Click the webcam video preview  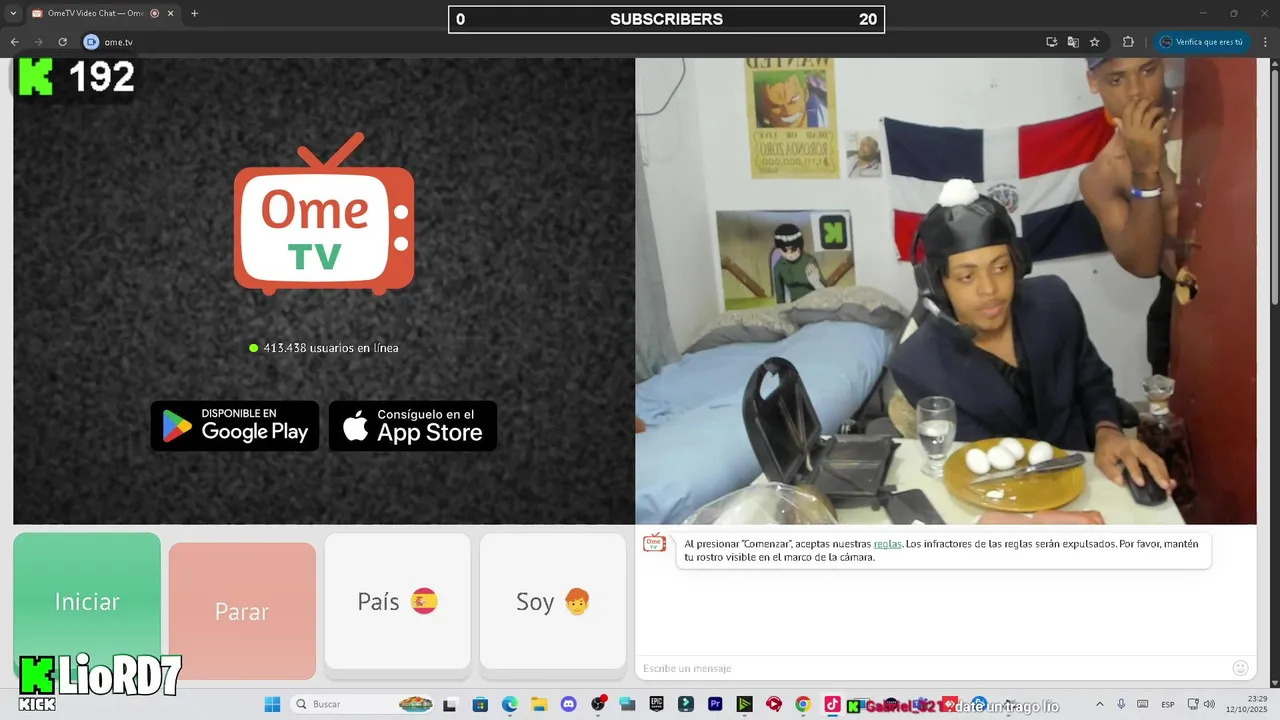pos(945,291)
